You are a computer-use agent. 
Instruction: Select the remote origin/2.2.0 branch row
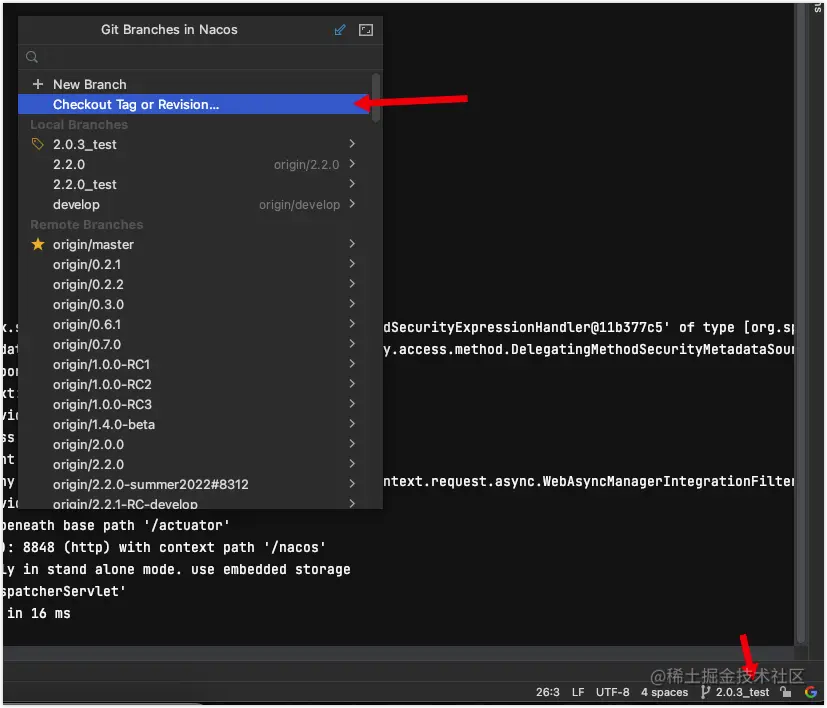pos(194,465)
